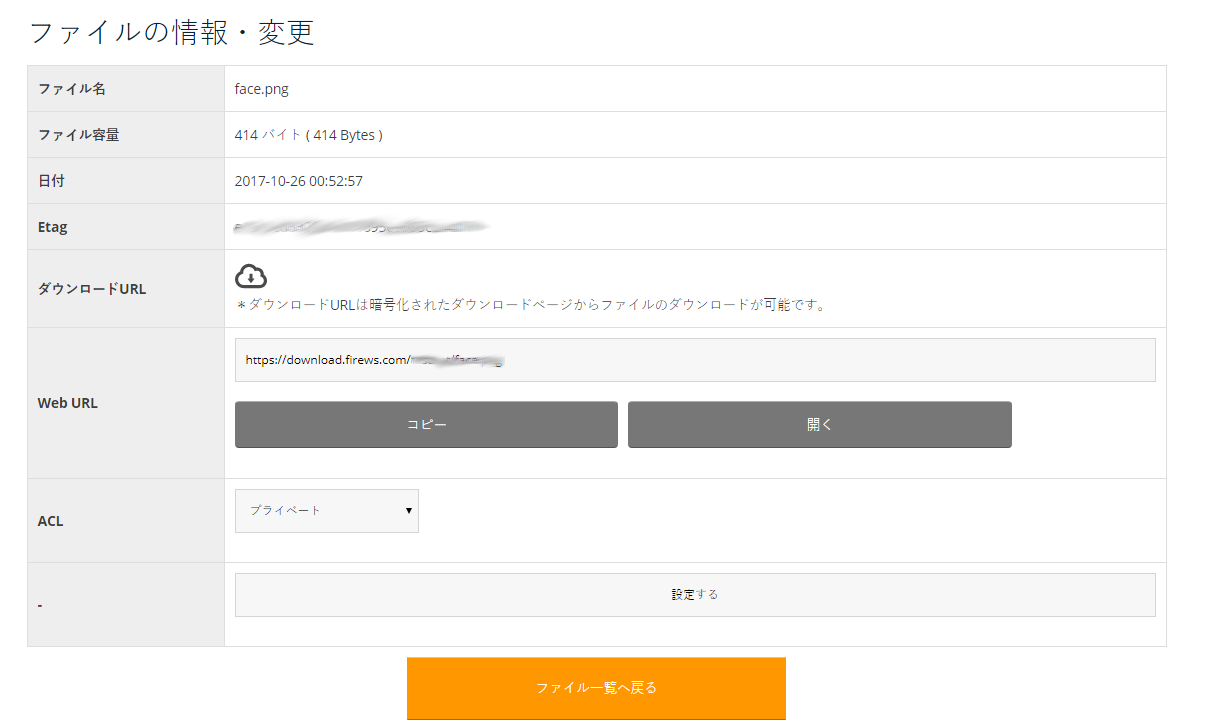The width and height of the screenshot is (1214, 722).
Task: Click the ファイル容量 row label
Action: click(x=78, y=135)
